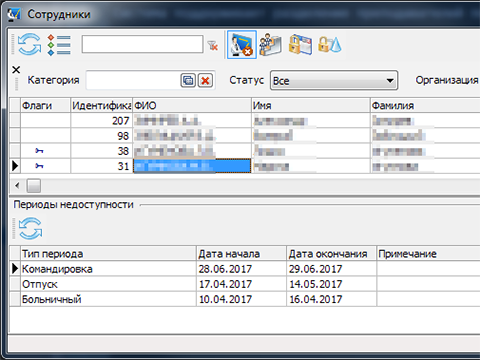480x360 pixels.
Task: Clear the Категория field red X
Action: click(x=205, y=80)
